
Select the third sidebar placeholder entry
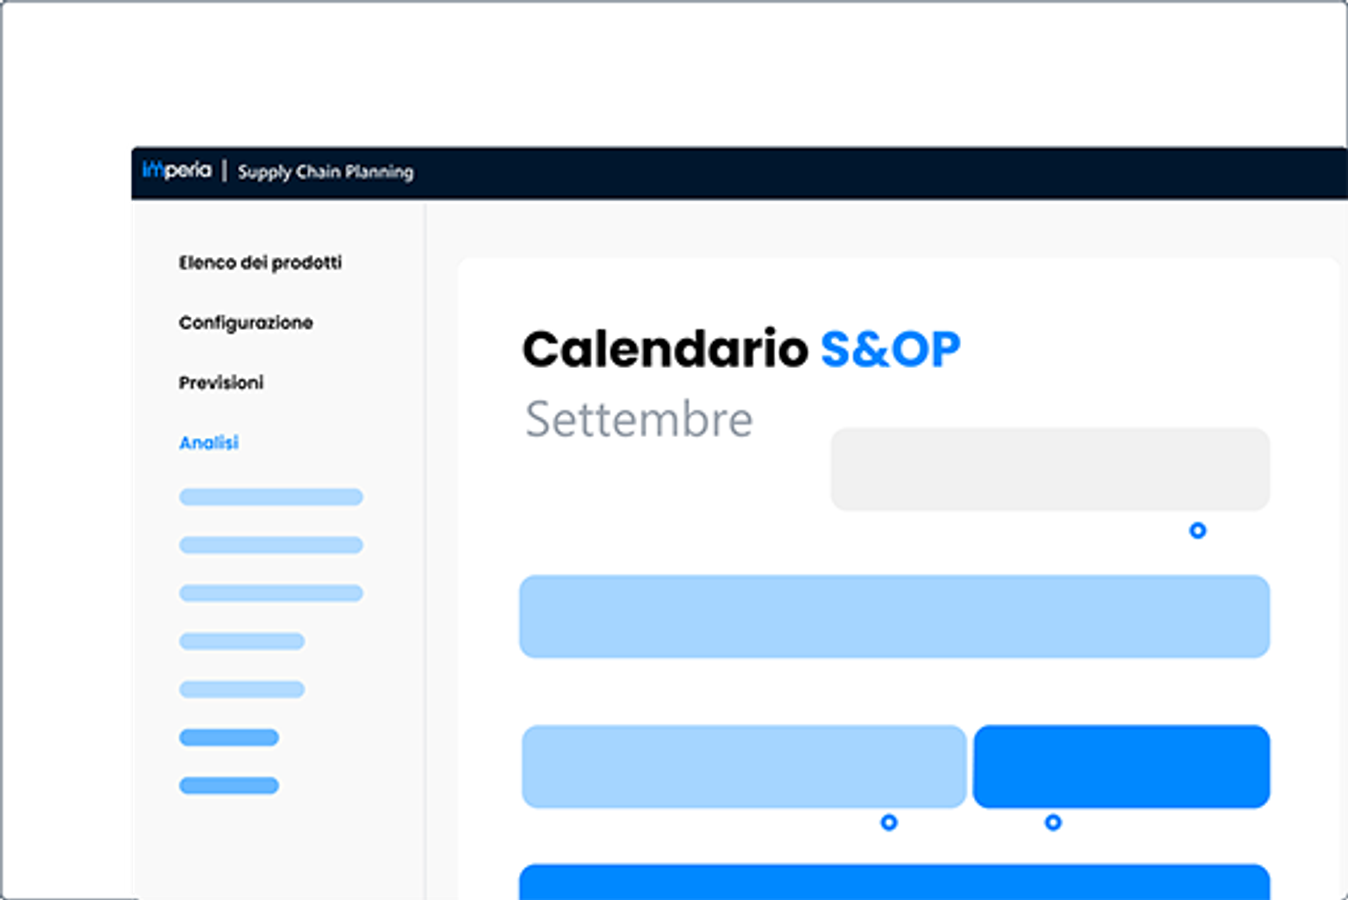[x=270, y=593]
